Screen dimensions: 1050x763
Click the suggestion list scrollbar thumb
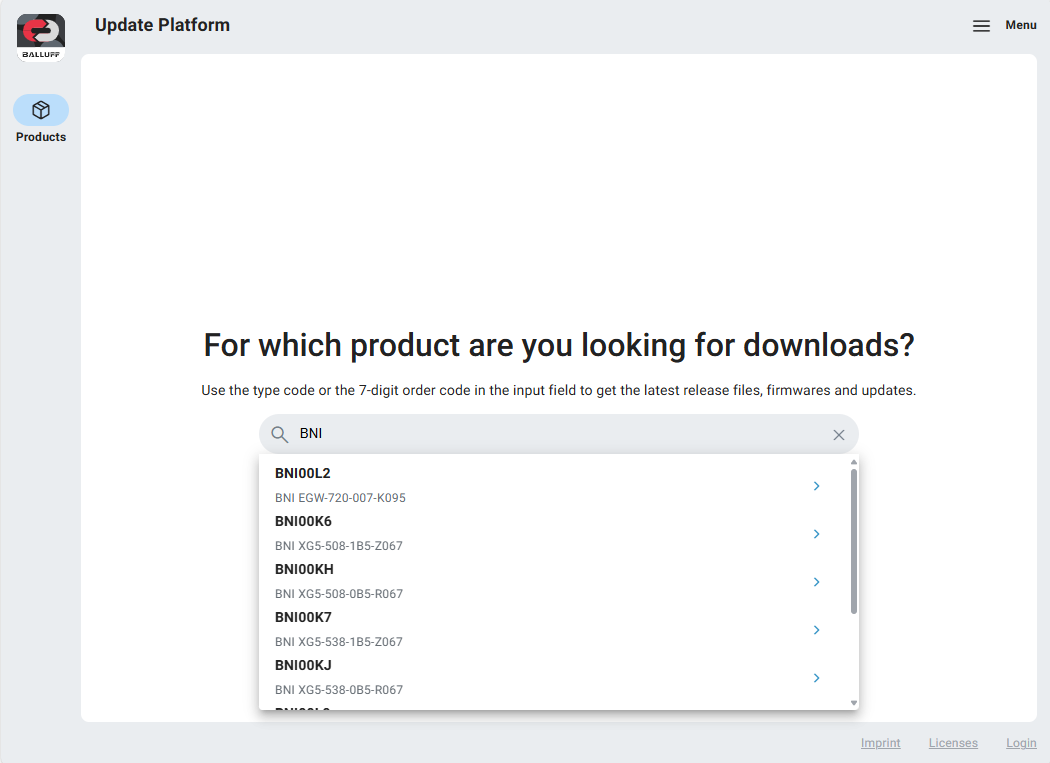[853, 541]
